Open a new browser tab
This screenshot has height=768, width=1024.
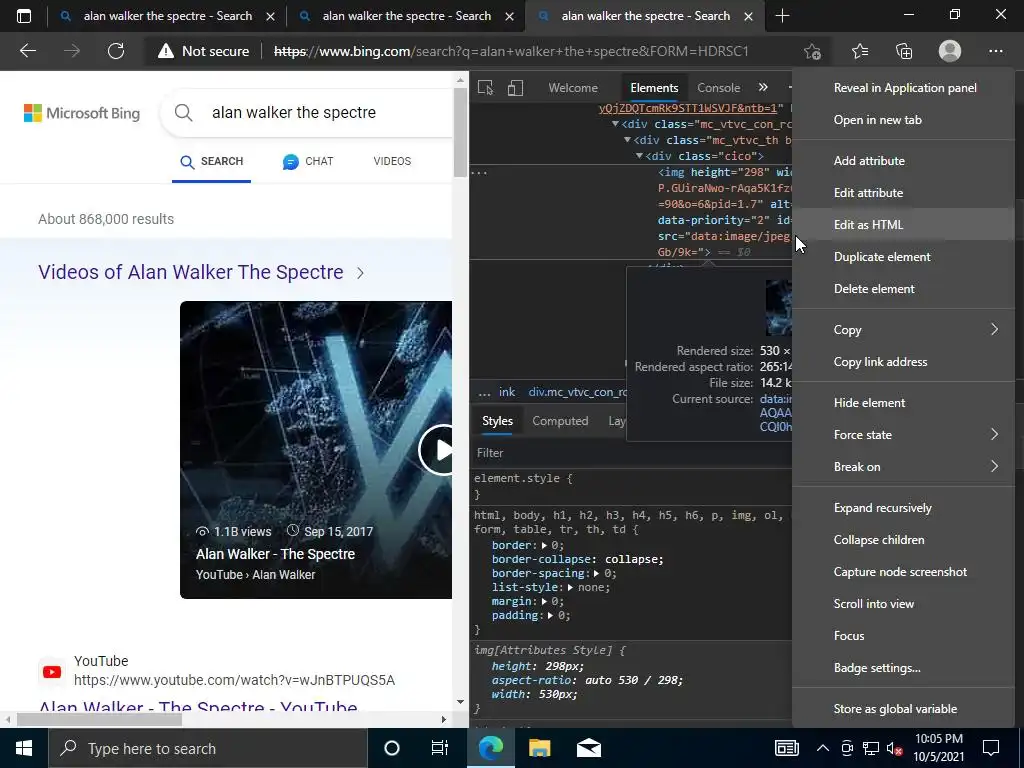pos(782,16)
